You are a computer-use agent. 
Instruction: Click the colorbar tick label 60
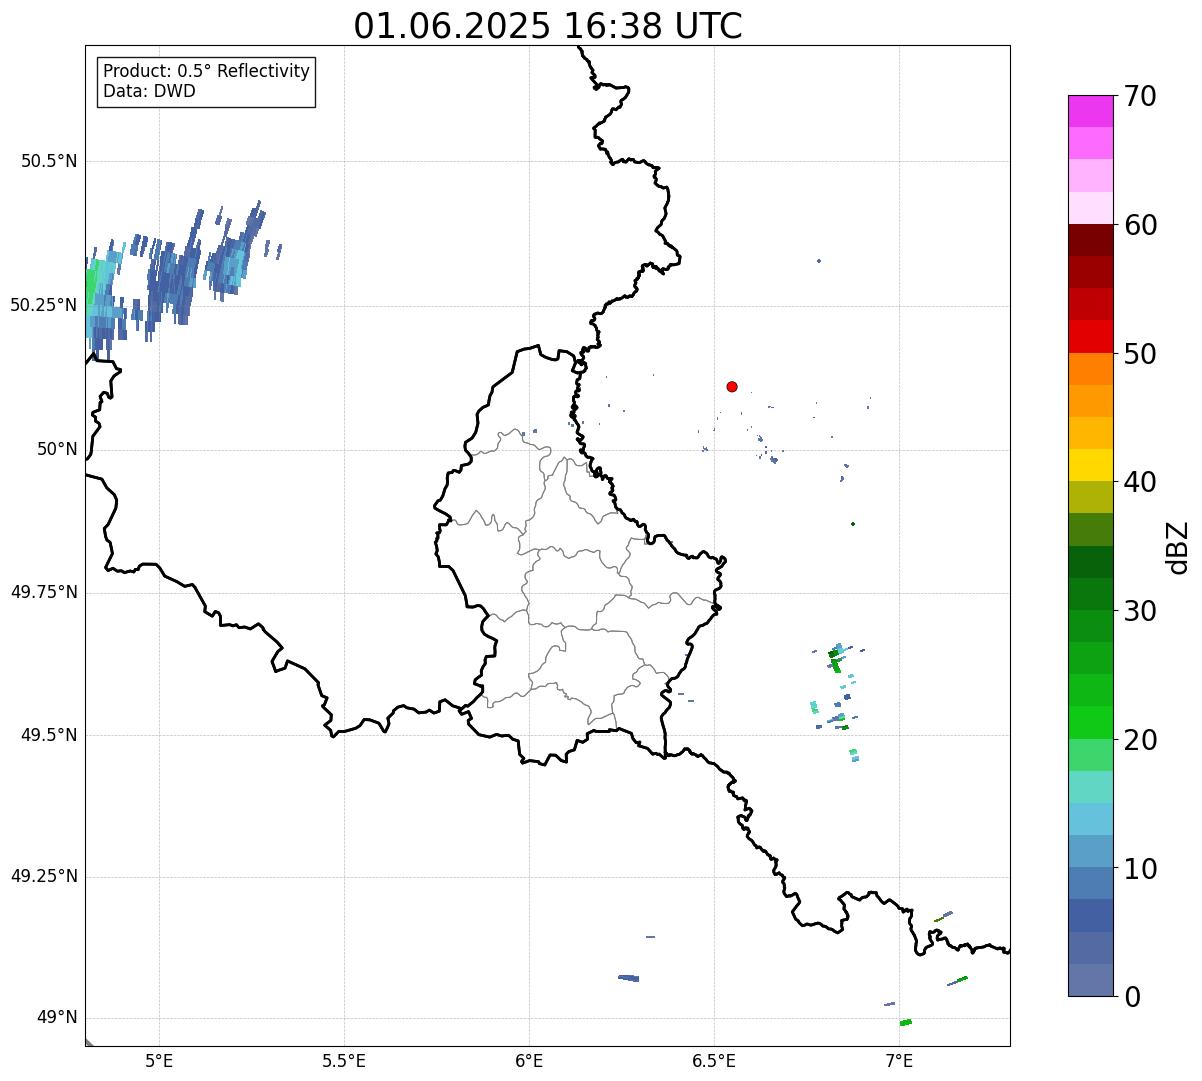[x=1141, y=225]
